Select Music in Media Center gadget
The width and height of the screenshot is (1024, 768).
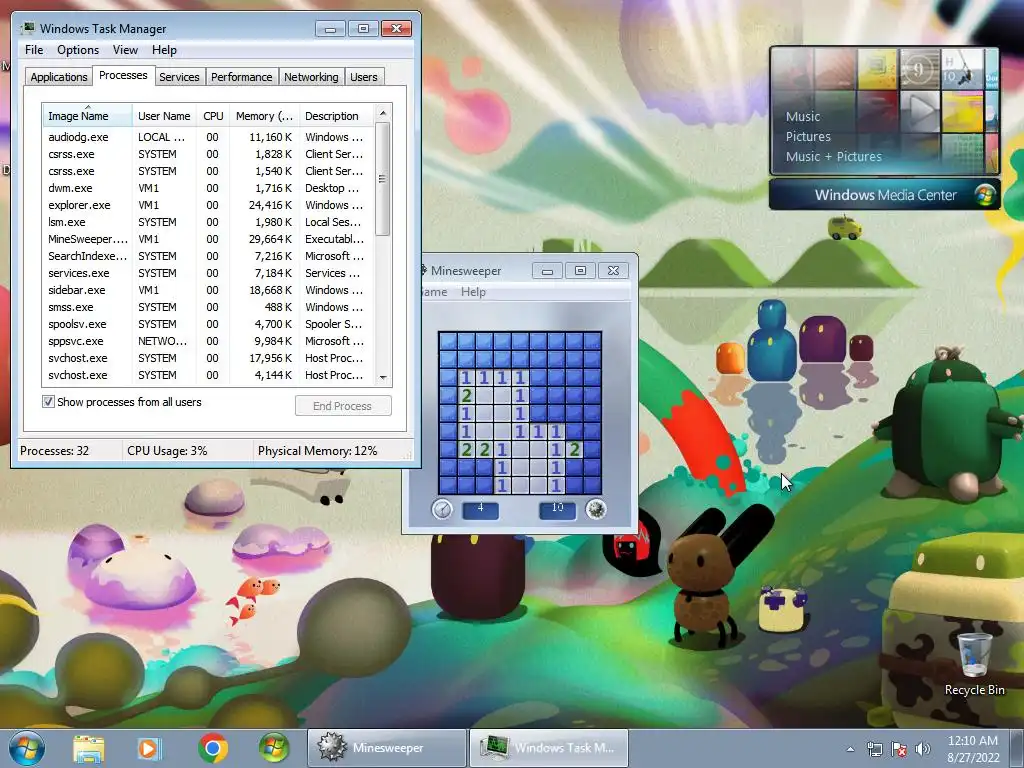click(x=803, y=117)
